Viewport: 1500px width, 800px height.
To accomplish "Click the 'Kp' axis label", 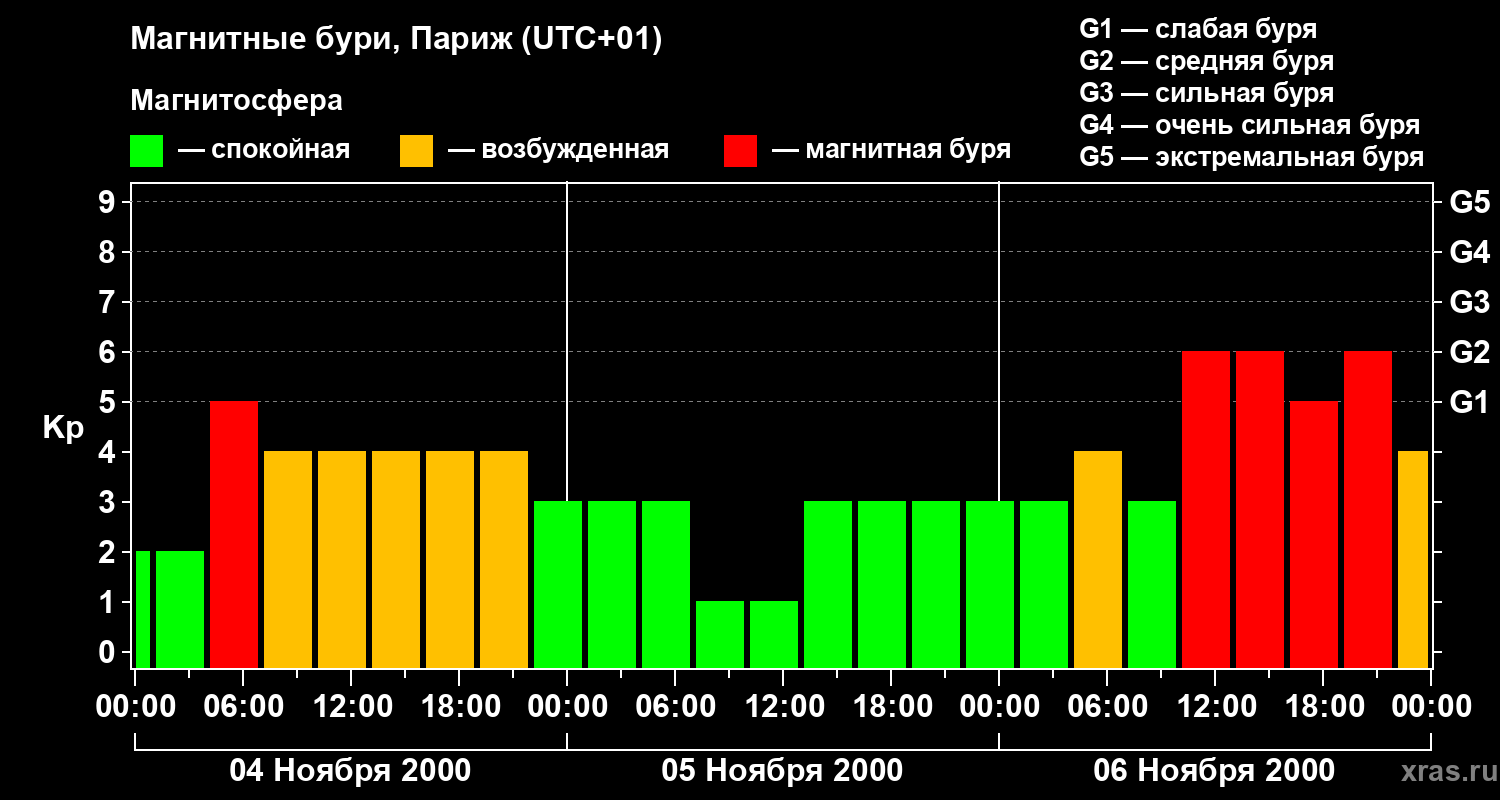I will point(63,428).
